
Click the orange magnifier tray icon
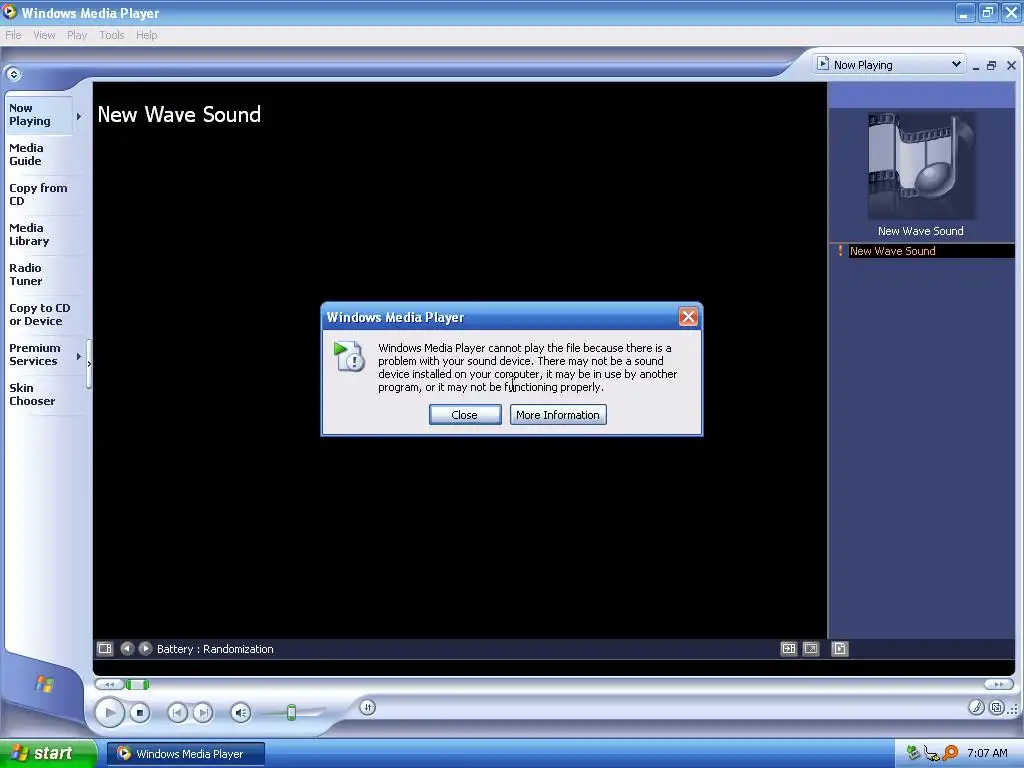click(x=950, y=753)
